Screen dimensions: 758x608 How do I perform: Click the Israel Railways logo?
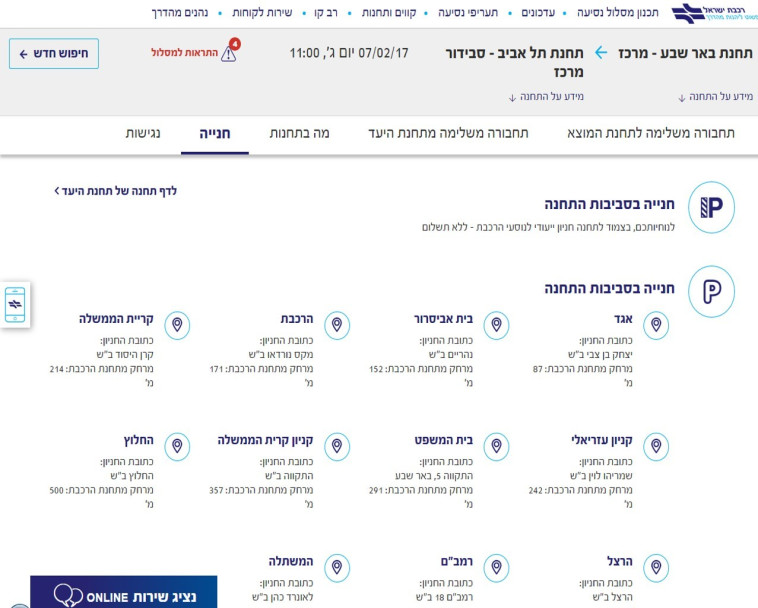[714, 13]
